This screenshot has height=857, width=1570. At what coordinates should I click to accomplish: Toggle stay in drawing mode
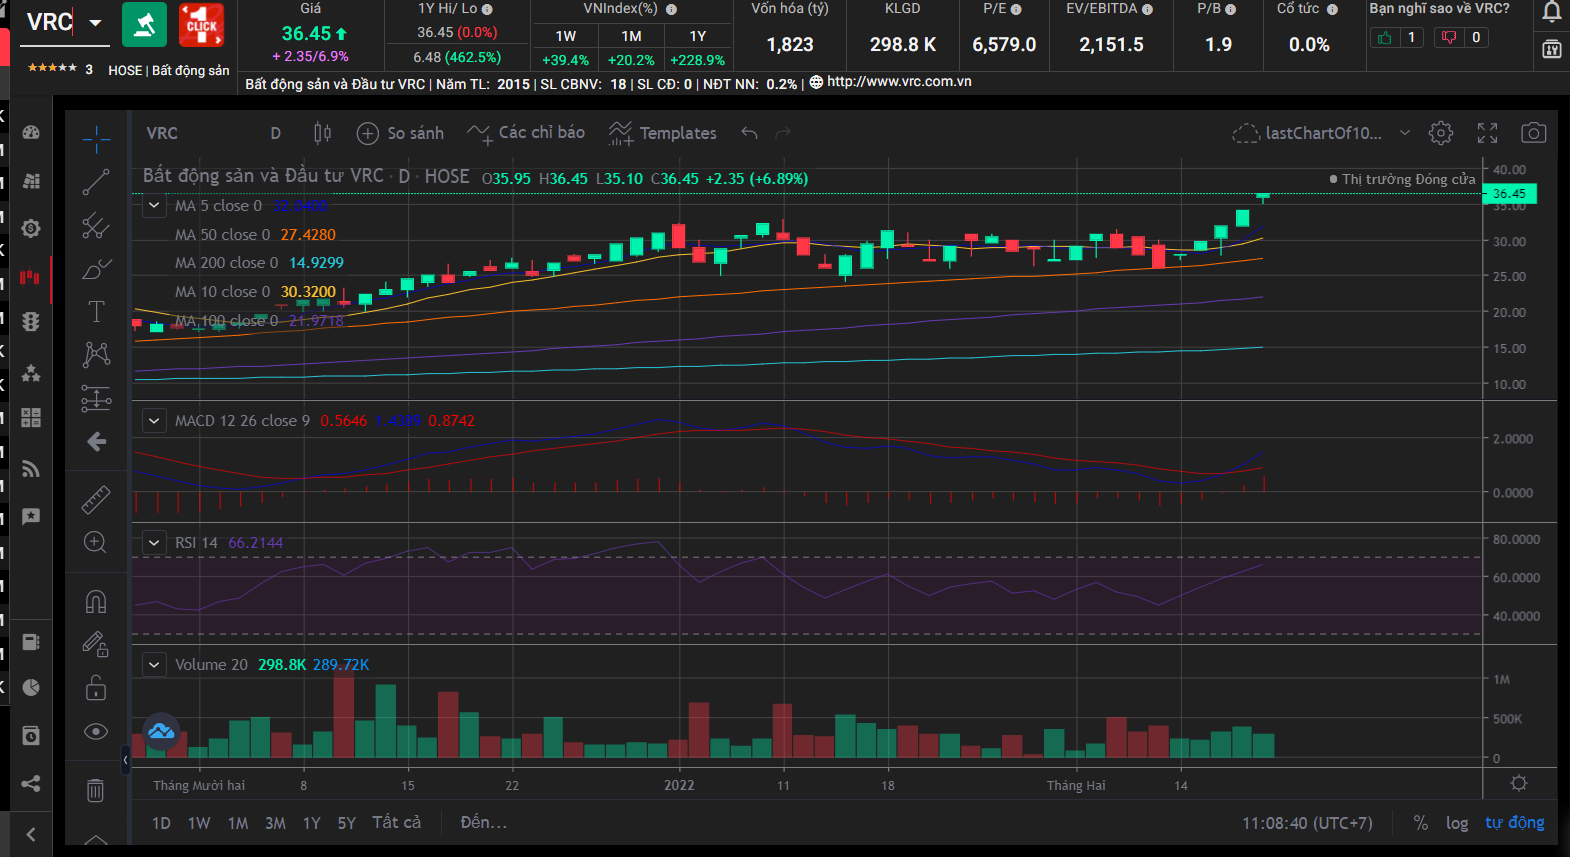(96, 644)
